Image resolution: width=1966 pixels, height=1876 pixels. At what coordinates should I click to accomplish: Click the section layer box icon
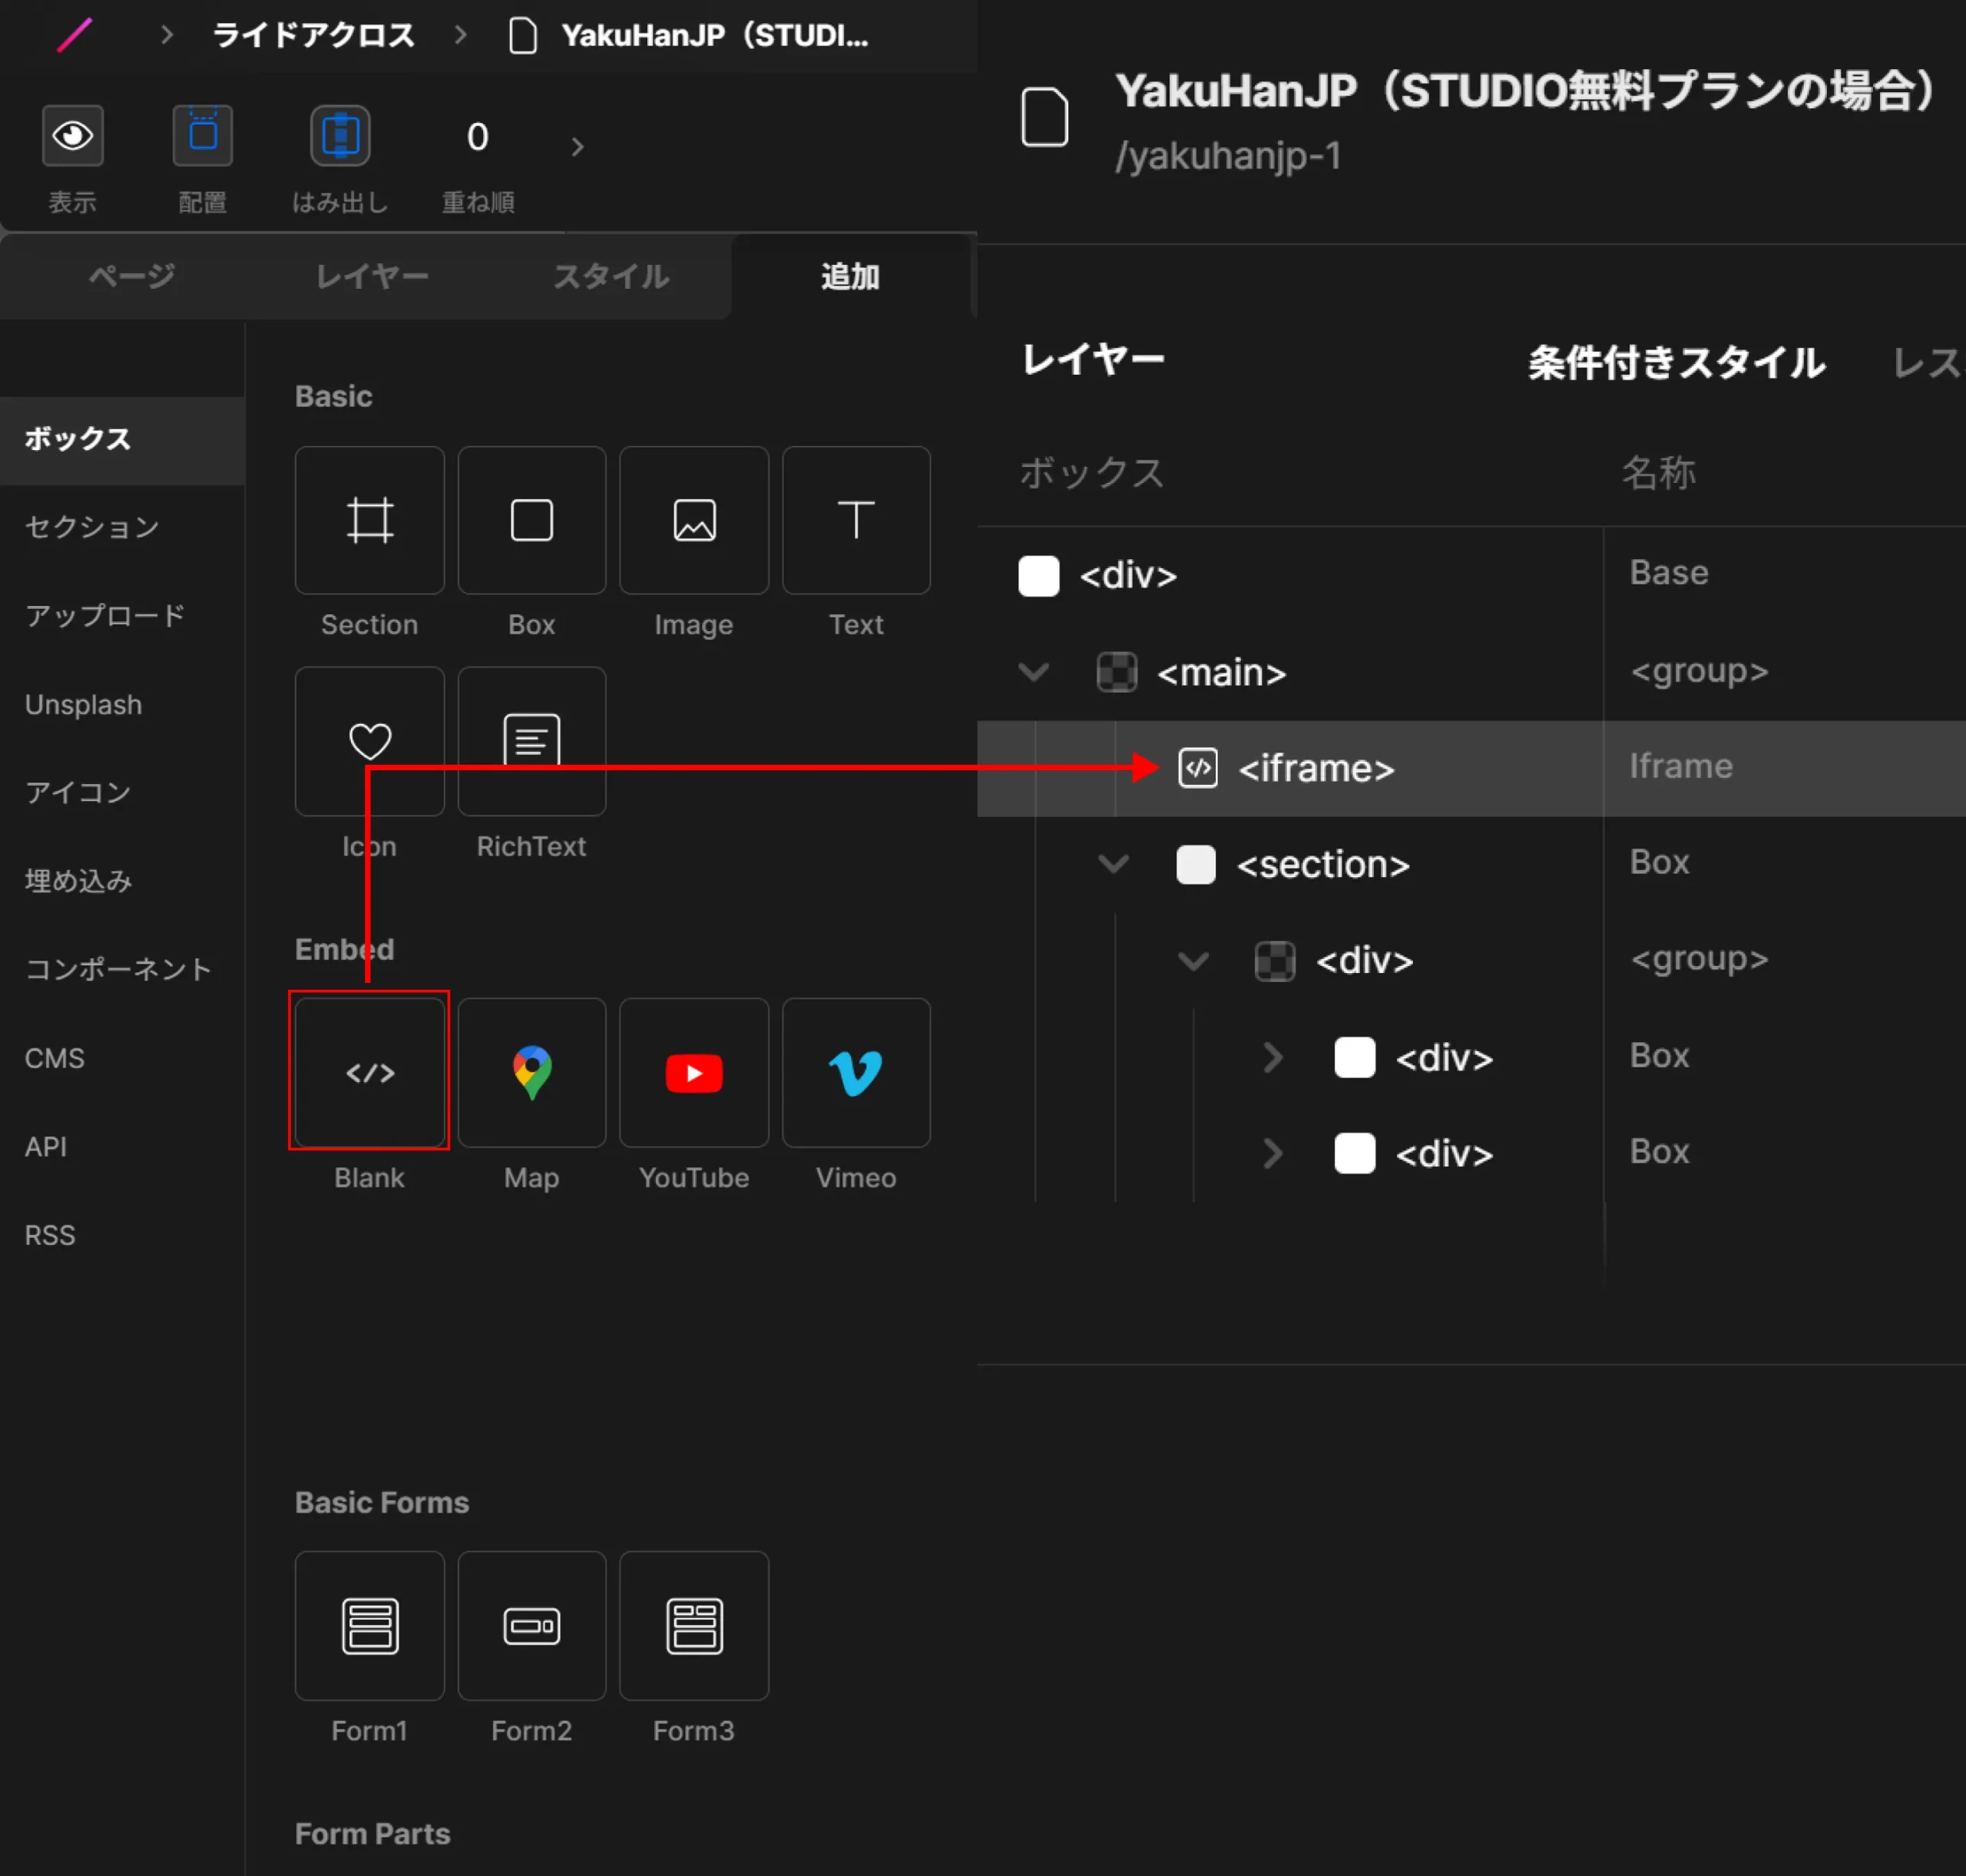click(x=1195, y=864)
